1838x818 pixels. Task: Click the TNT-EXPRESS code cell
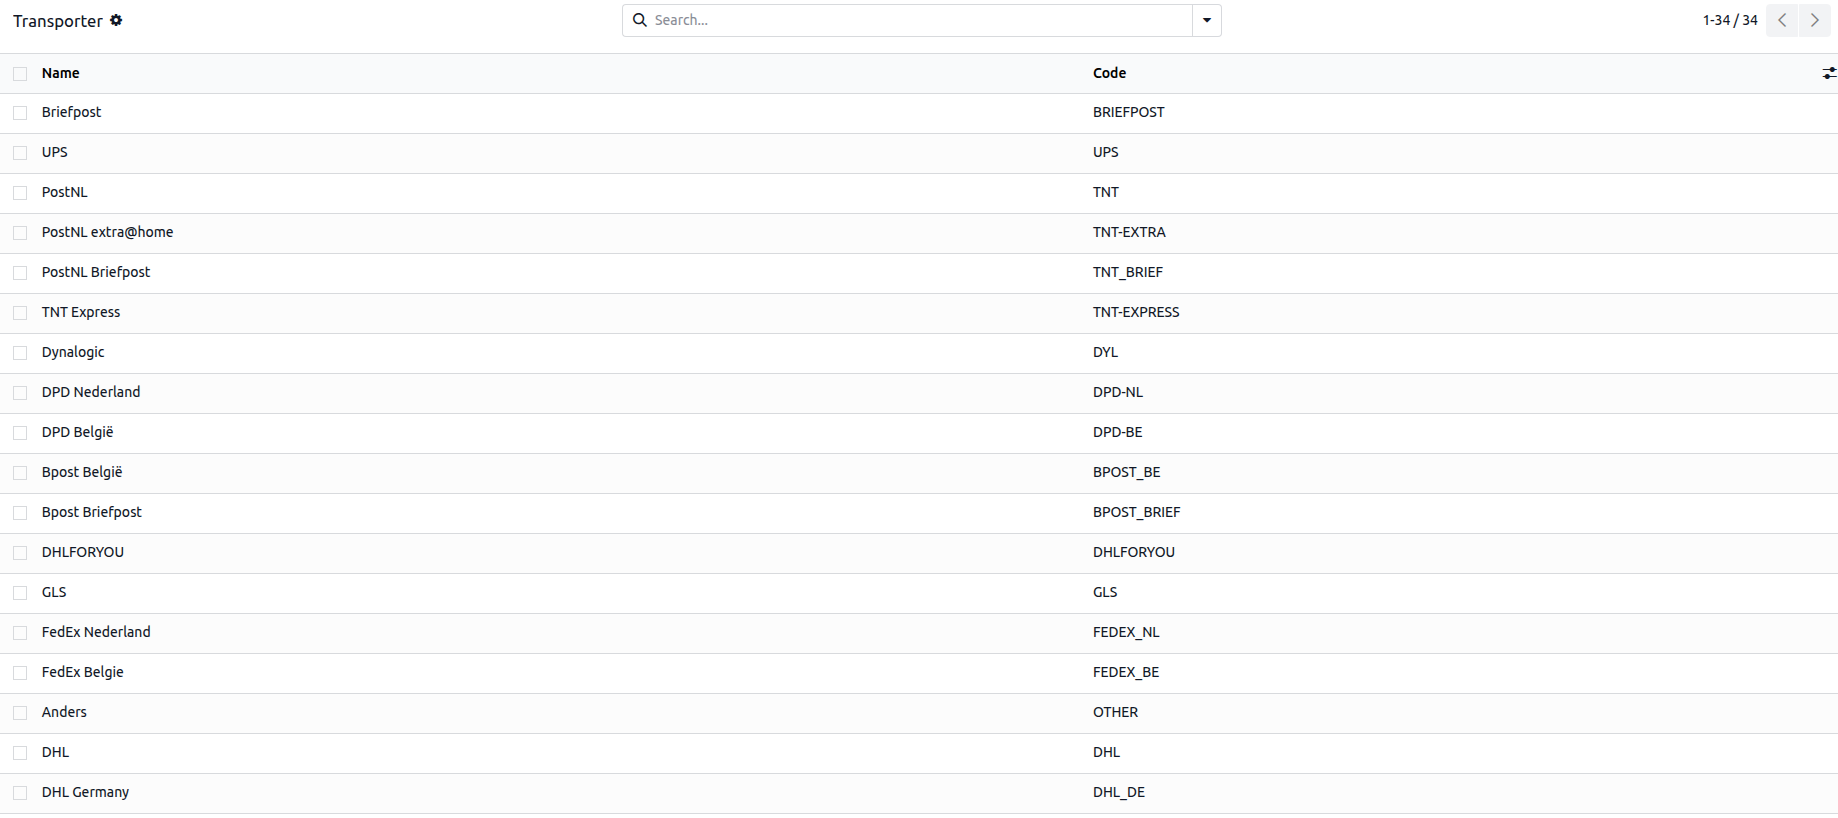click(1136, 312)
